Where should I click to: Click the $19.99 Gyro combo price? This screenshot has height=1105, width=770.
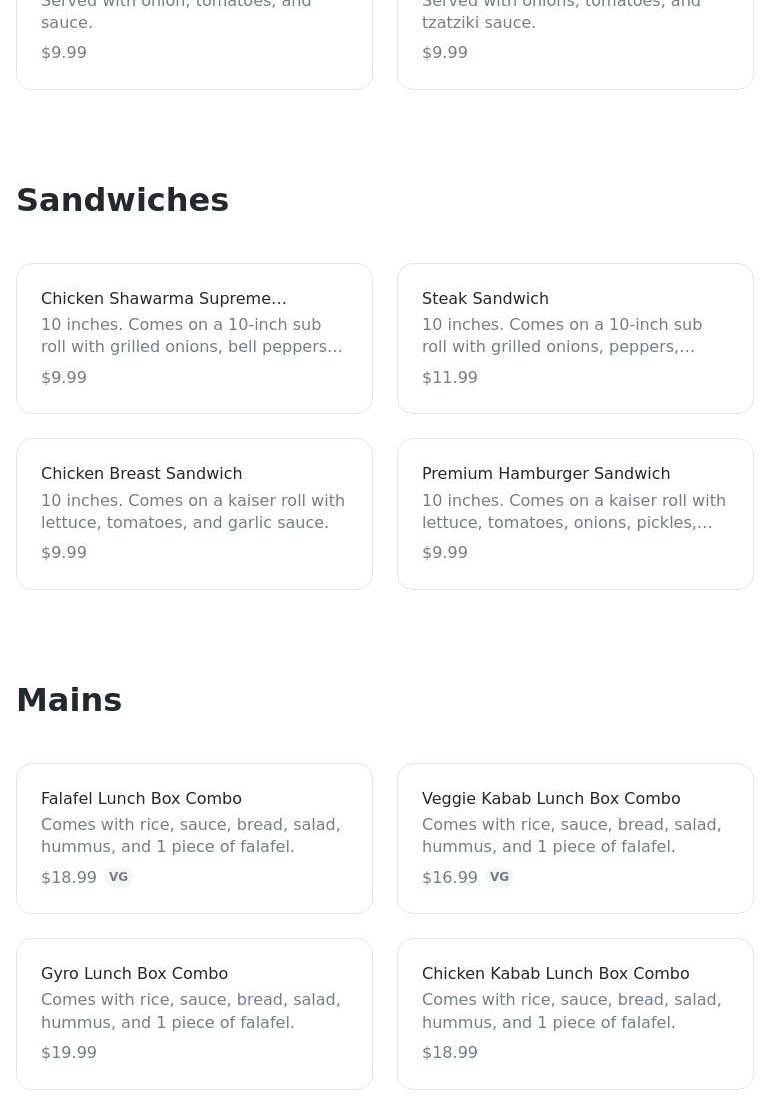pos(69,1052)
